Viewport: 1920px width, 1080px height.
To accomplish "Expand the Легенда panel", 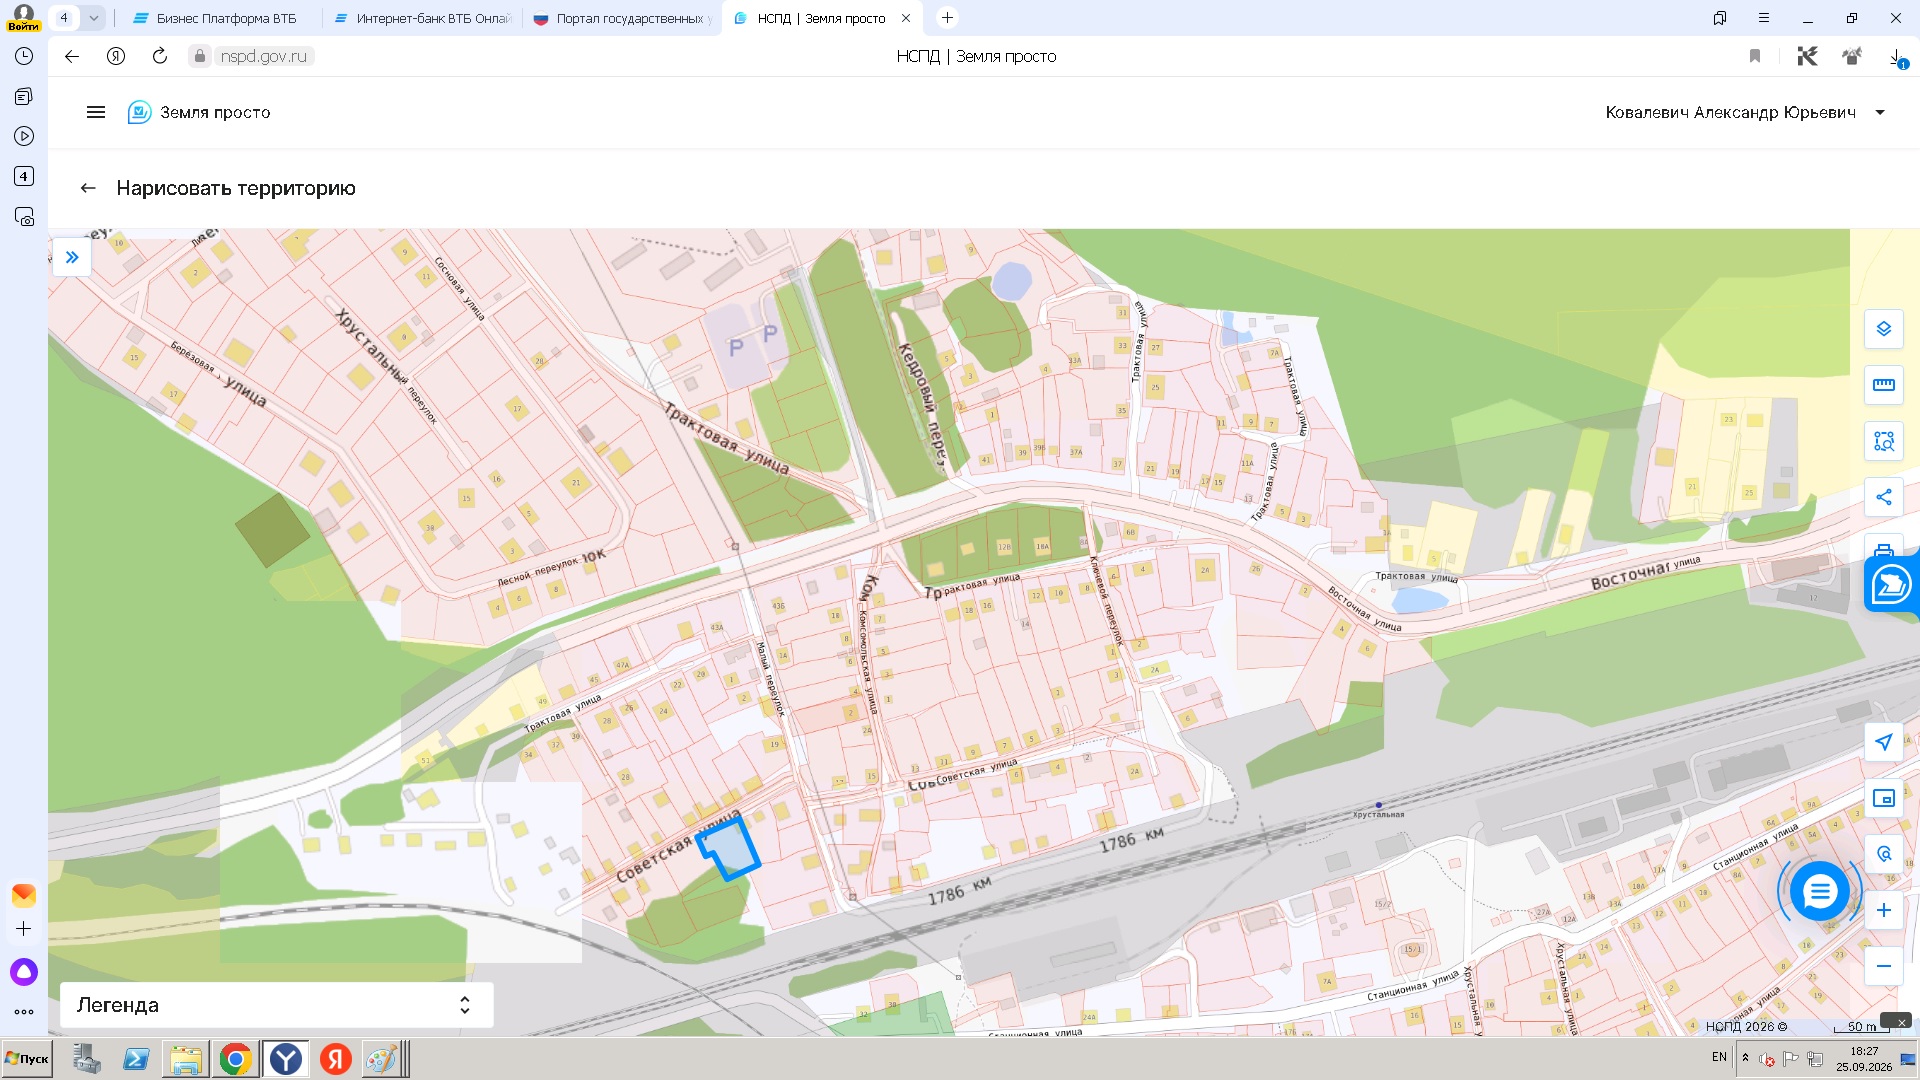I will point(277,1005).
